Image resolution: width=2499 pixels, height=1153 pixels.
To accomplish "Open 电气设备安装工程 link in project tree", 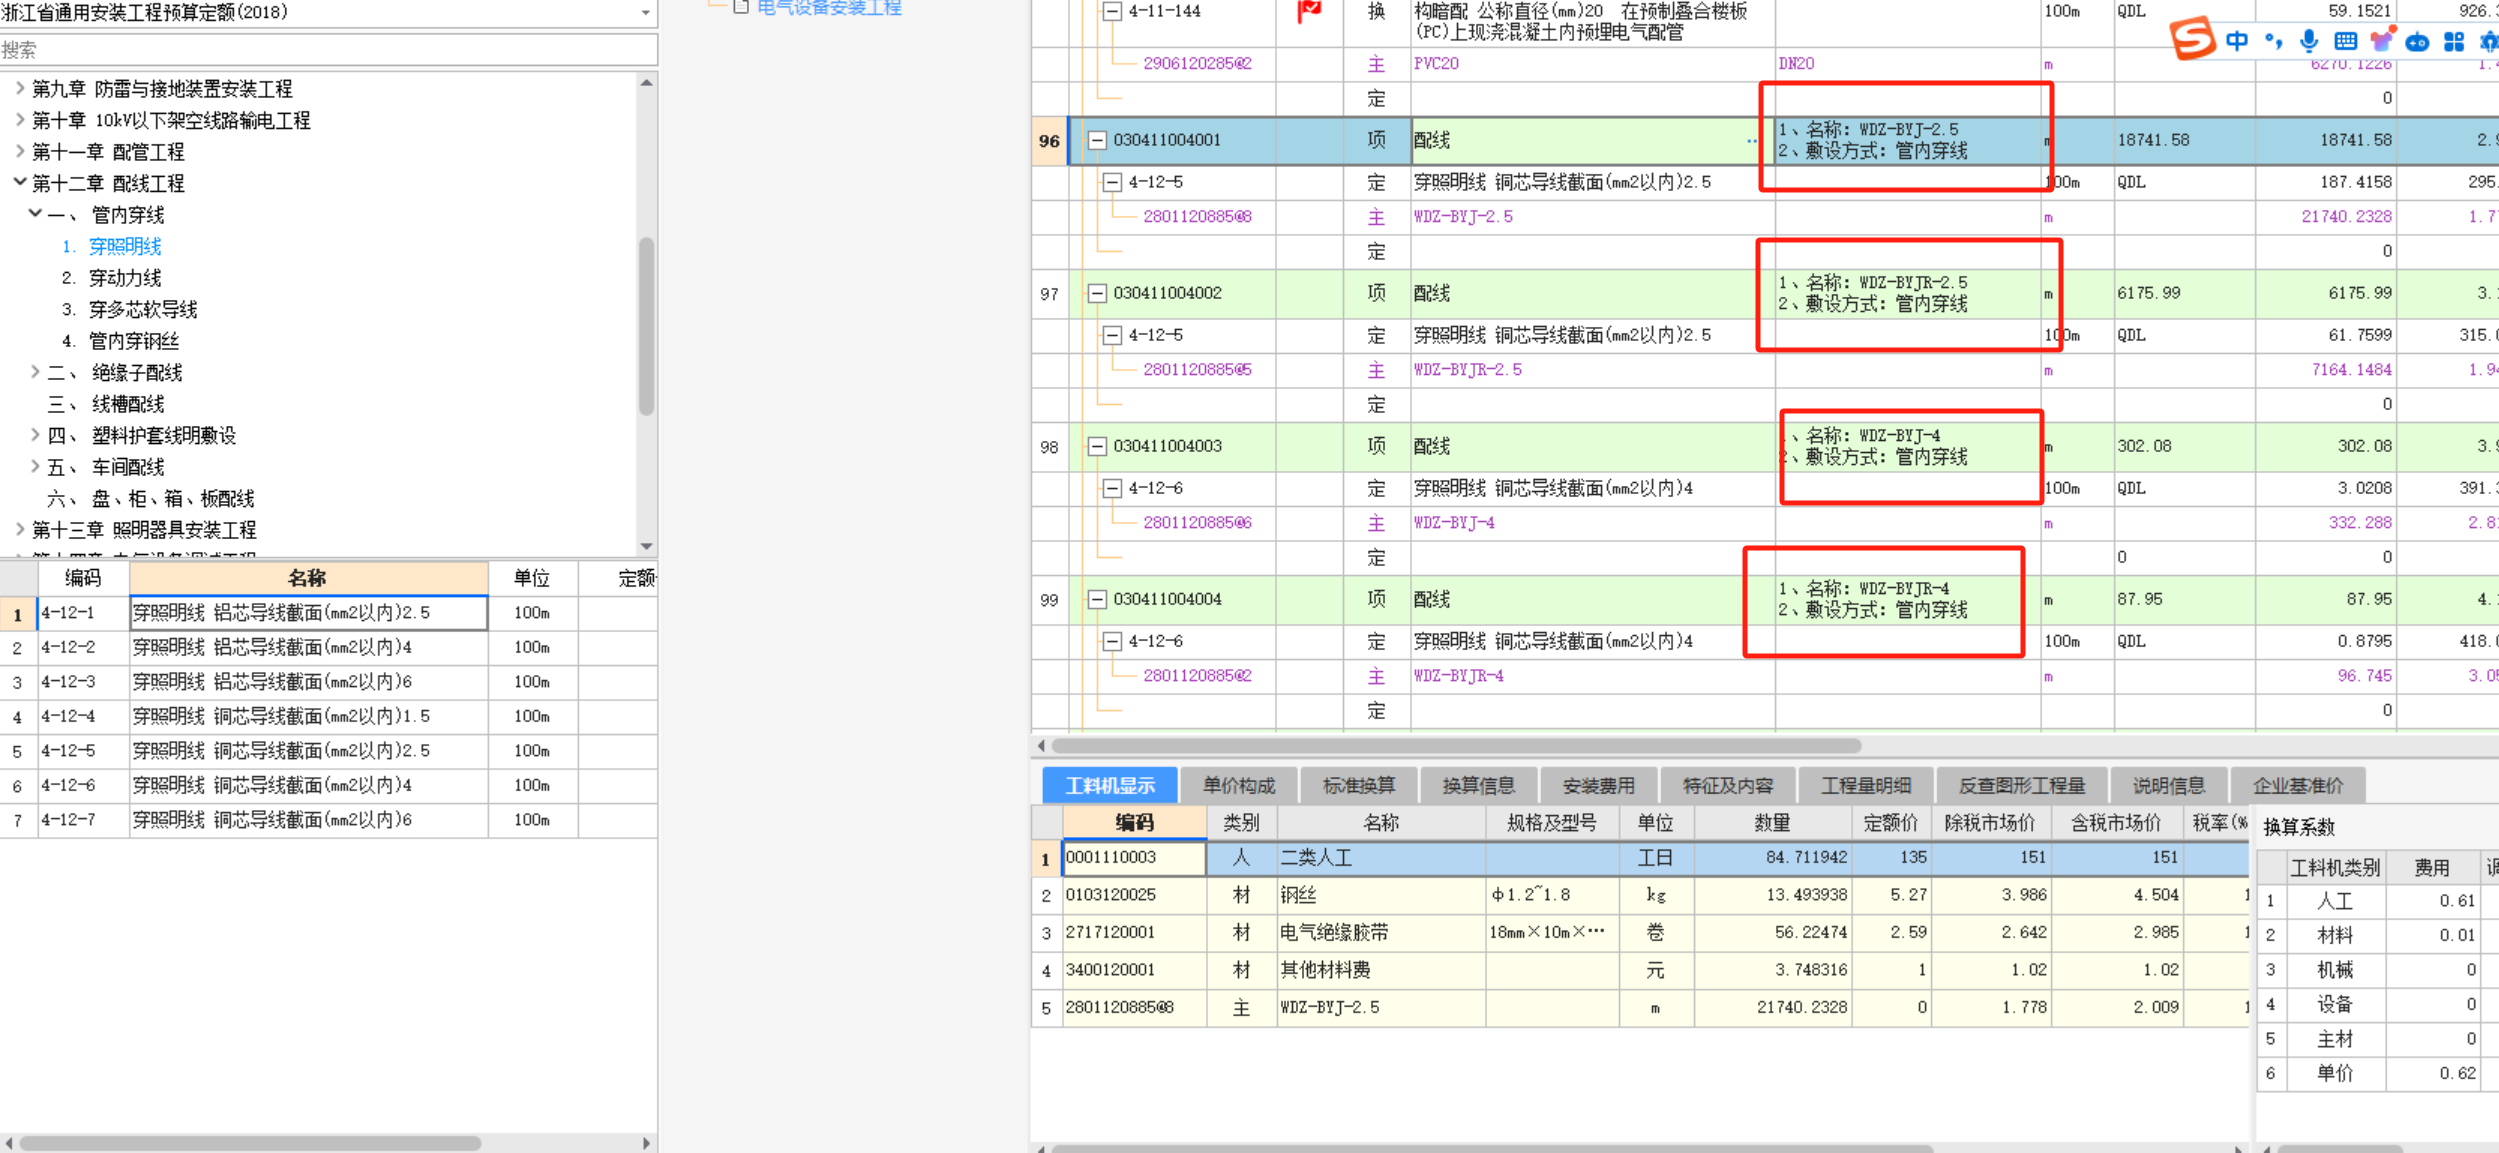I will pos(829,8).
